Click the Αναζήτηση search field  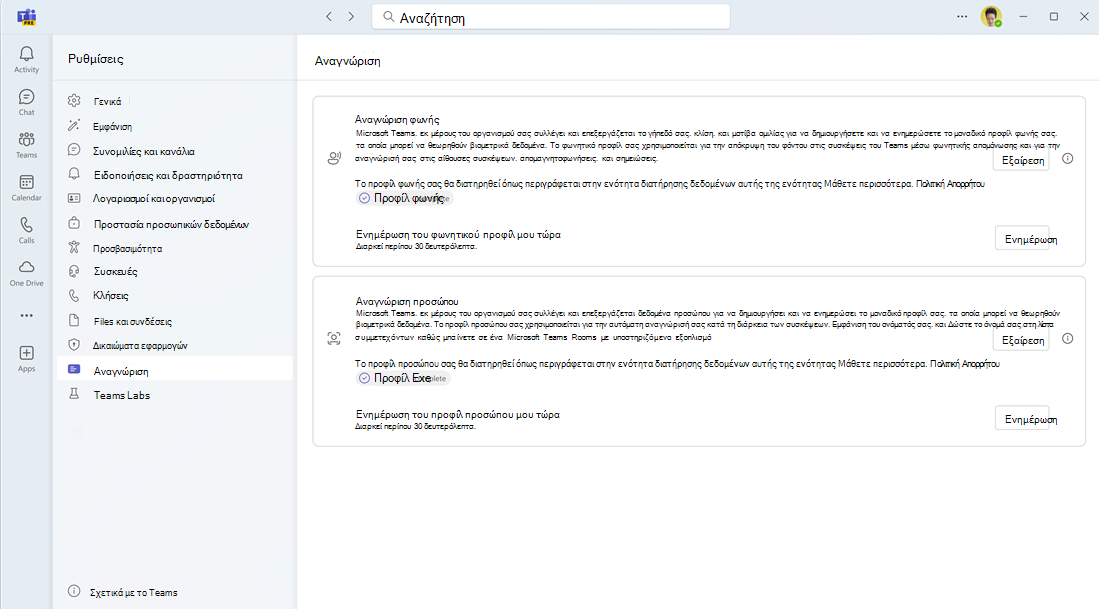(551, 18)
